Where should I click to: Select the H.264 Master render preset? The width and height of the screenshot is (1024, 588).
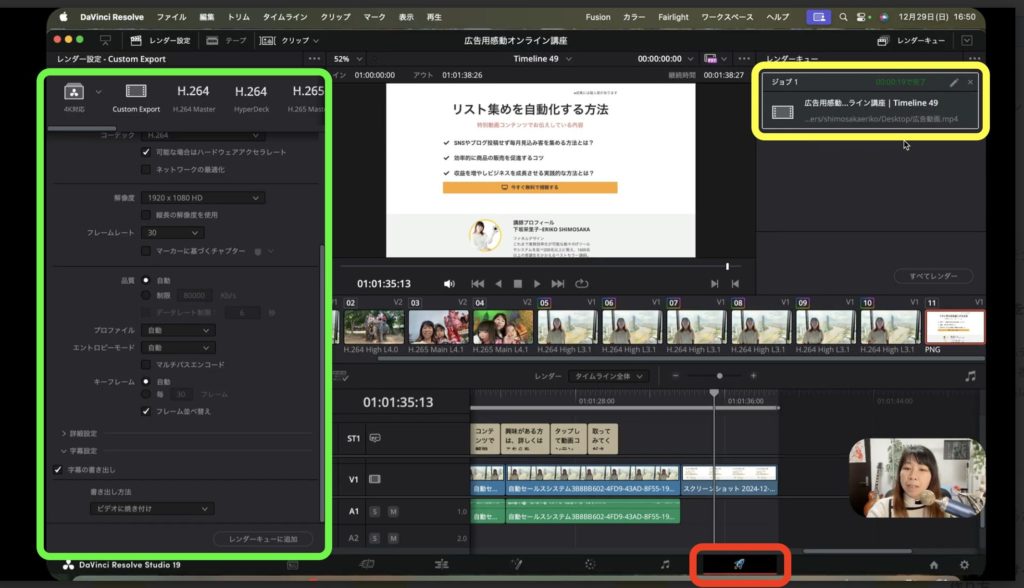click(196, 100)
